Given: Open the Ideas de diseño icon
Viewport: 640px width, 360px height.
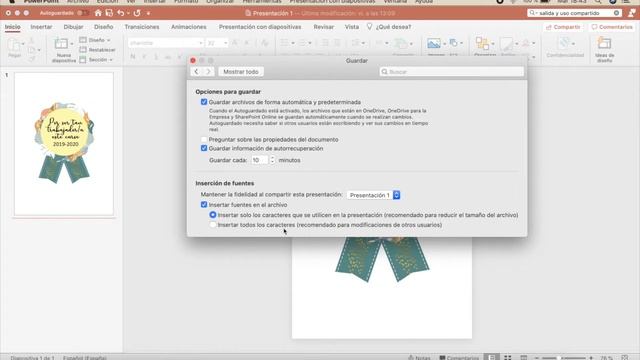Looking at the screenshot, I should coord(604,43).
